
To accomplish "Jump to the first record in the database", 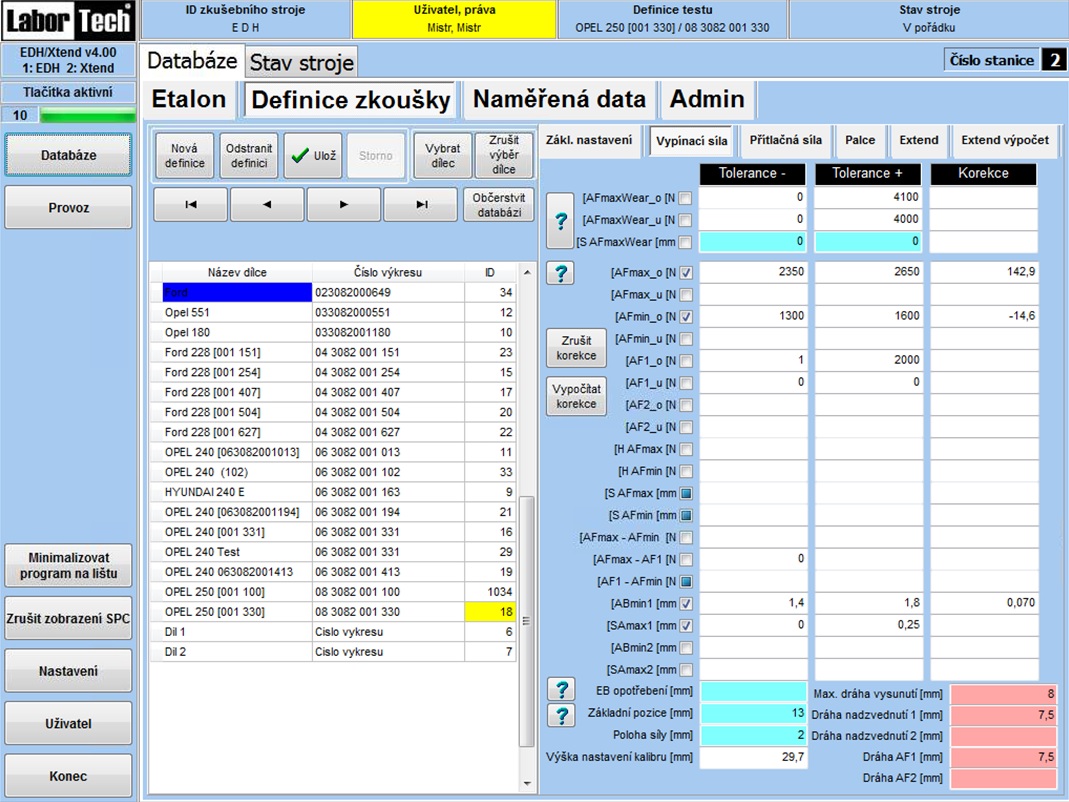I will (x=190, y=205).
